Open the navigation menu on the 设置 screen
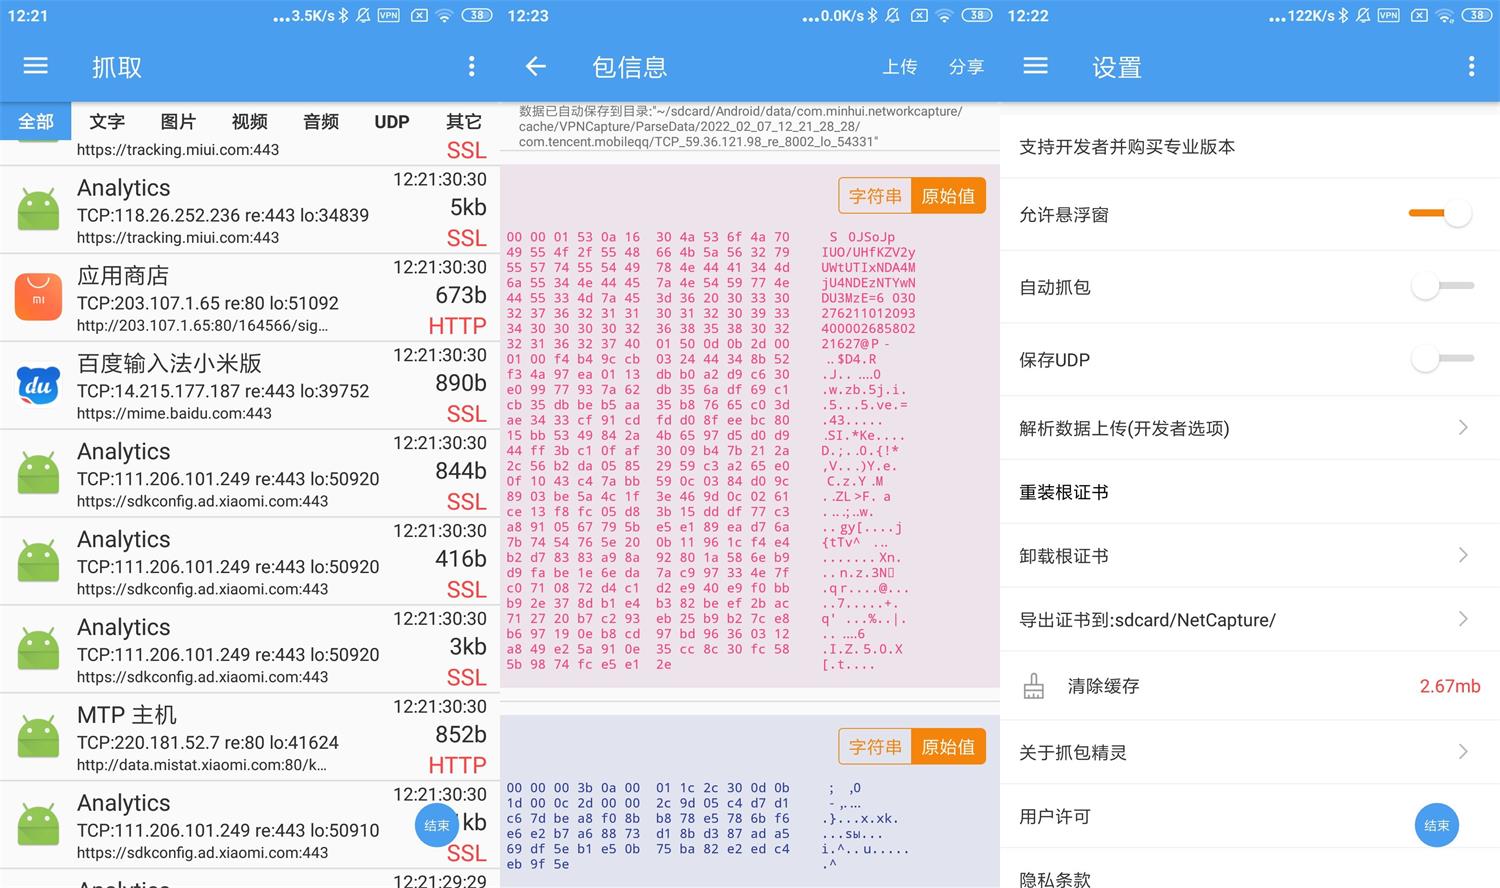Viewport: 1500px width, 888px height. pos(1035,66)
